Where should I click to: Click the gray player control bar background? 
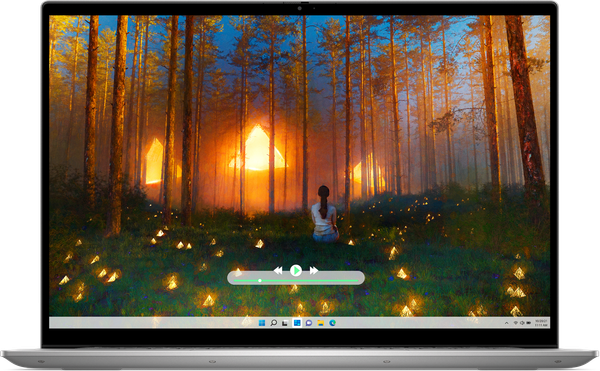pos(295,278)
